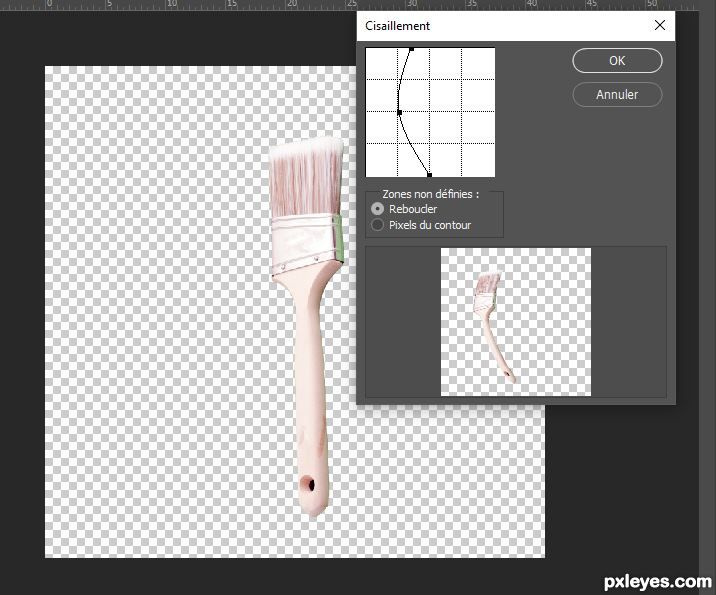Image resolution: width=716 pixels, height=595 pixels.
Task: Click the Zones non définies label
Action: coord(431,194)
